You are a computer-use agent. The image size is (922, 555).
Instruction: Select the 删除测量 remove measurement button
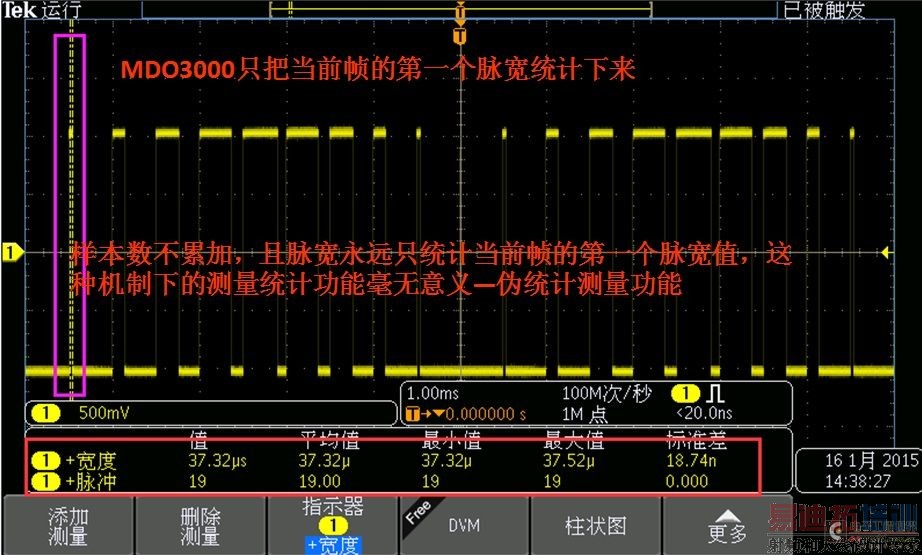coord(200,525)
